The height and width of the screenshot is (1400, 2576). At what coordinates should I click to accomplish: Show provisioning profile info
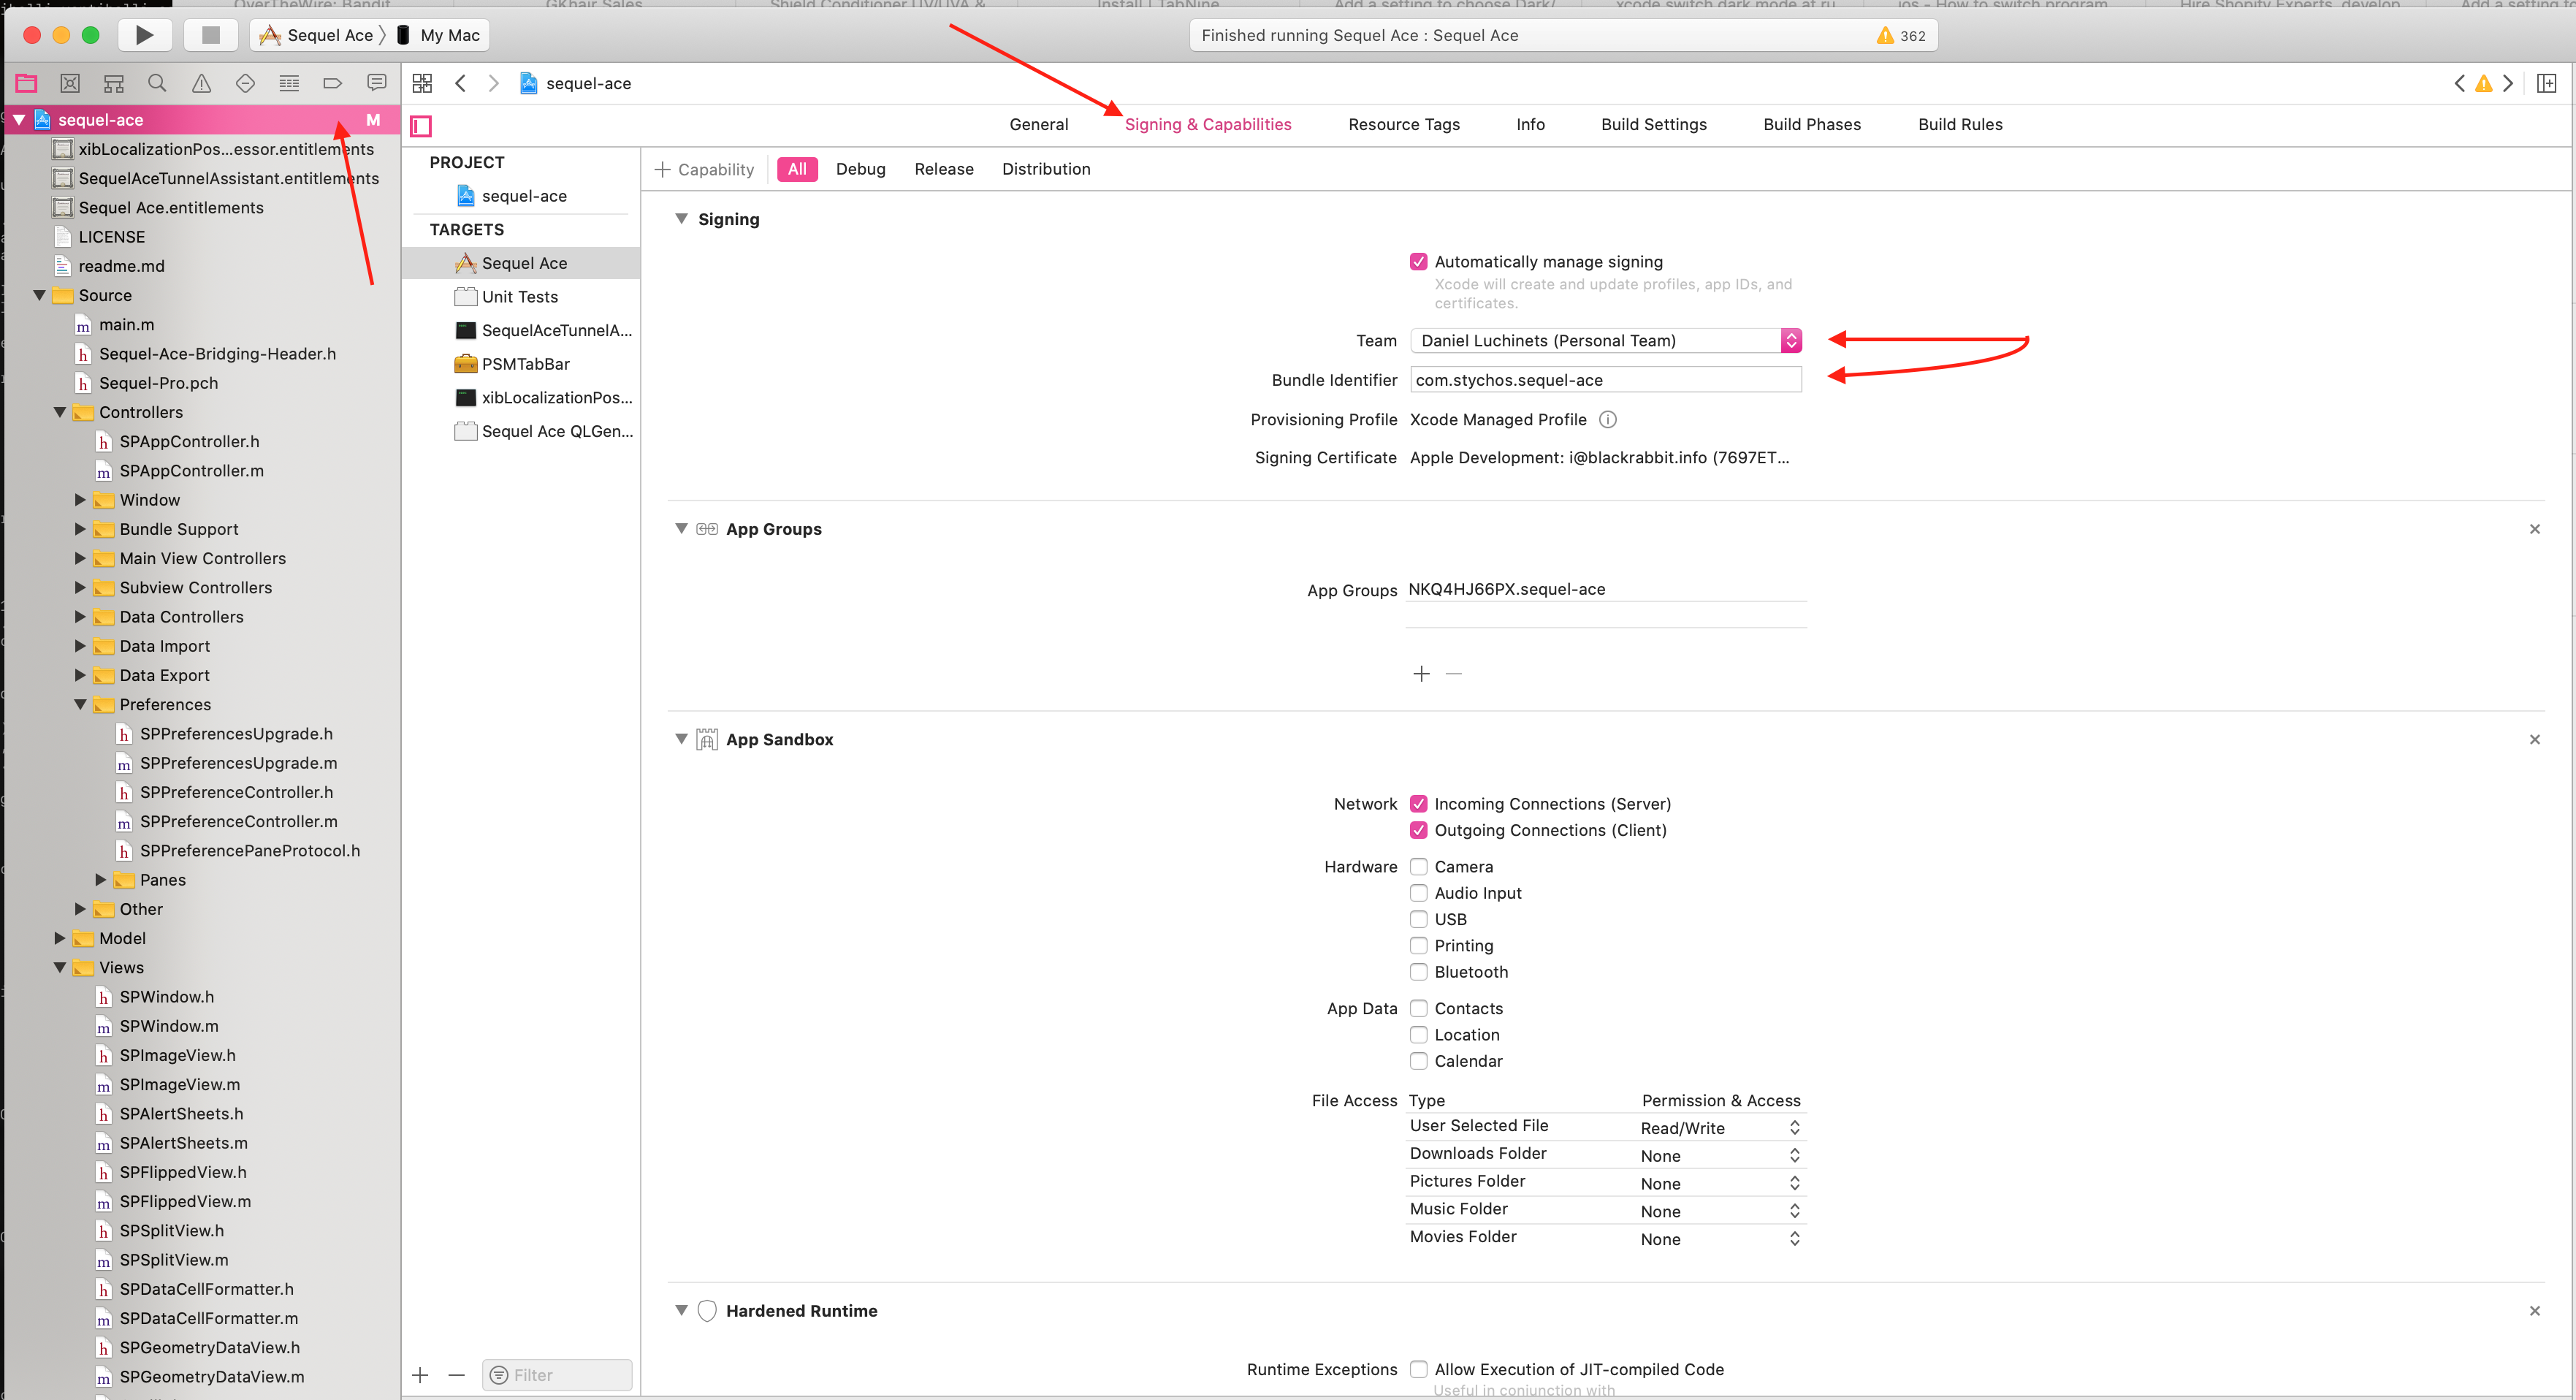1608,420
